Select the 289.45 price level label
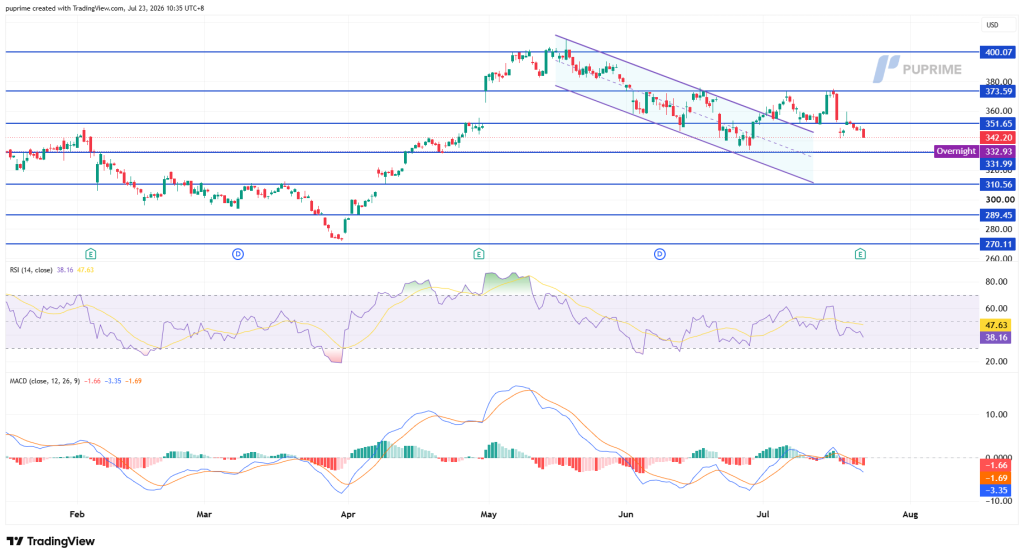This screenshot has width=1024, height=558. [998, 215]
